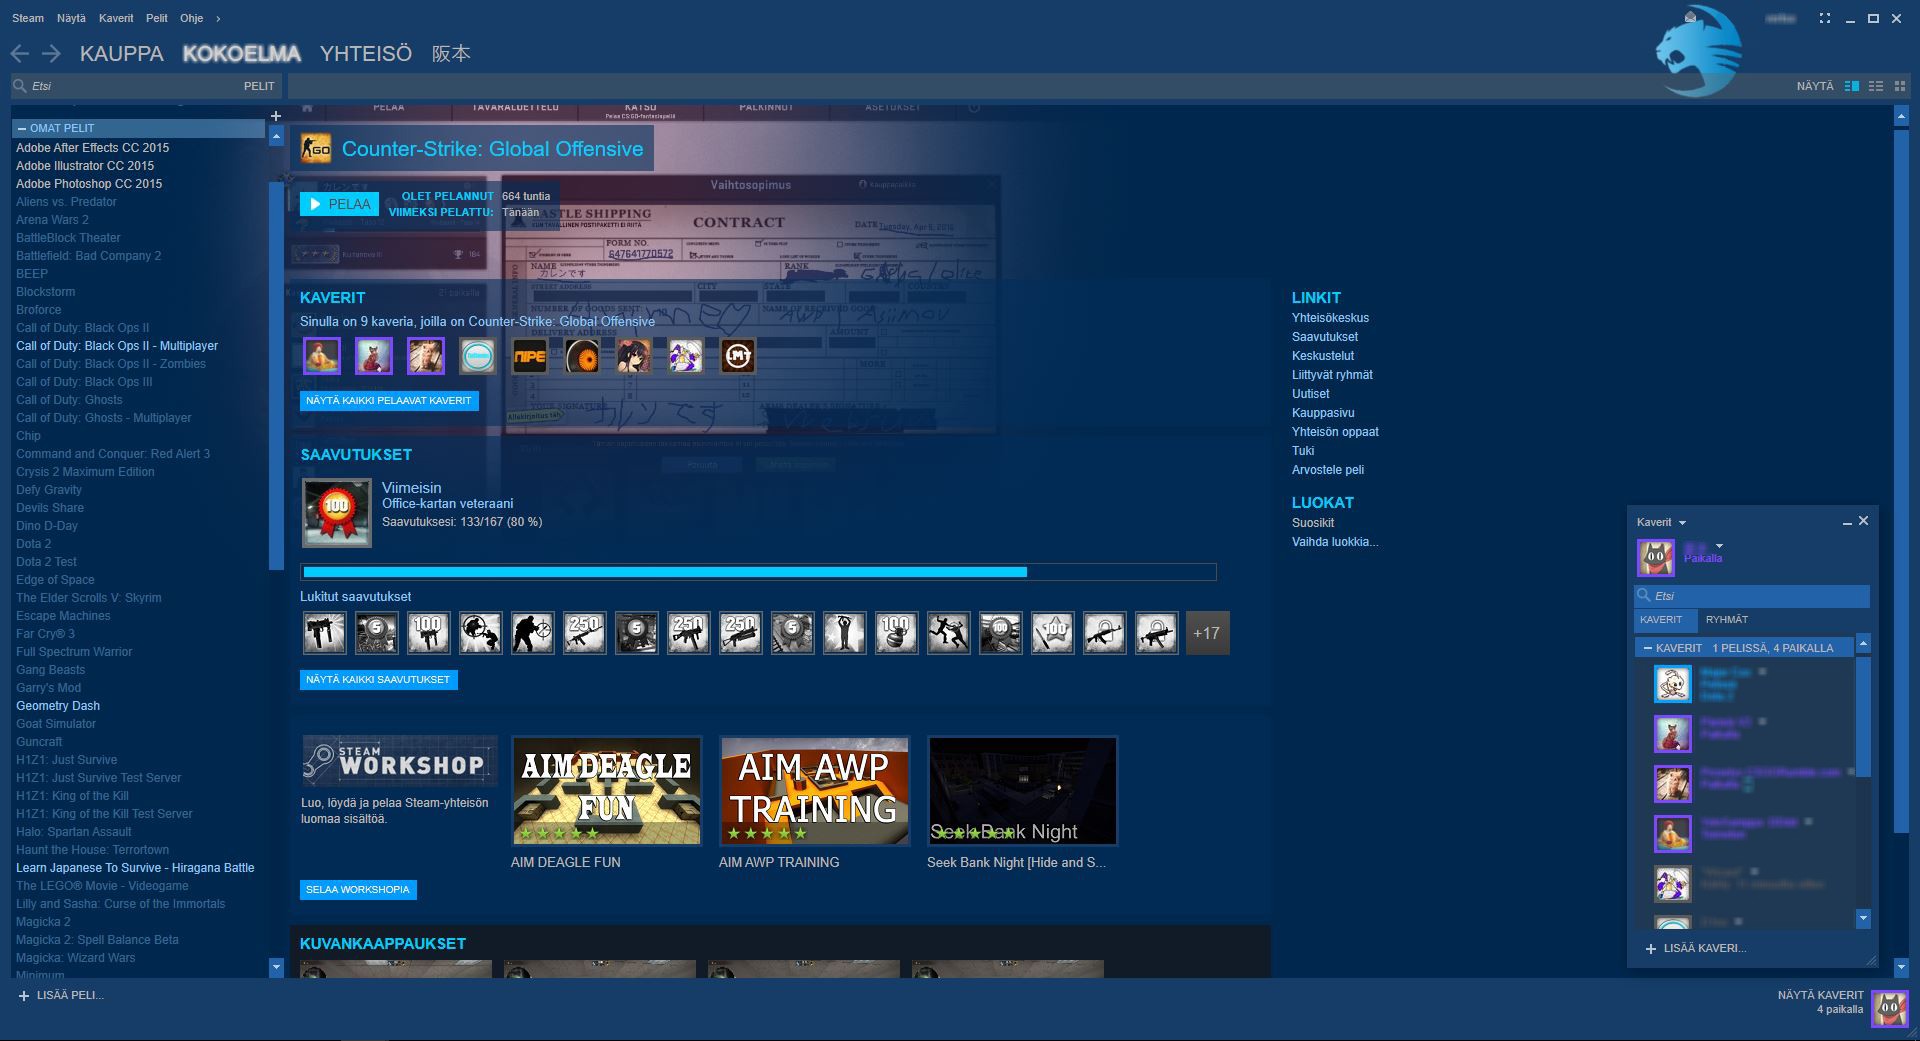Go to the KAUPPA store tab
Image resolution: width=1920 pixels, height=1041 pixels.
click(x=122, y=54)
